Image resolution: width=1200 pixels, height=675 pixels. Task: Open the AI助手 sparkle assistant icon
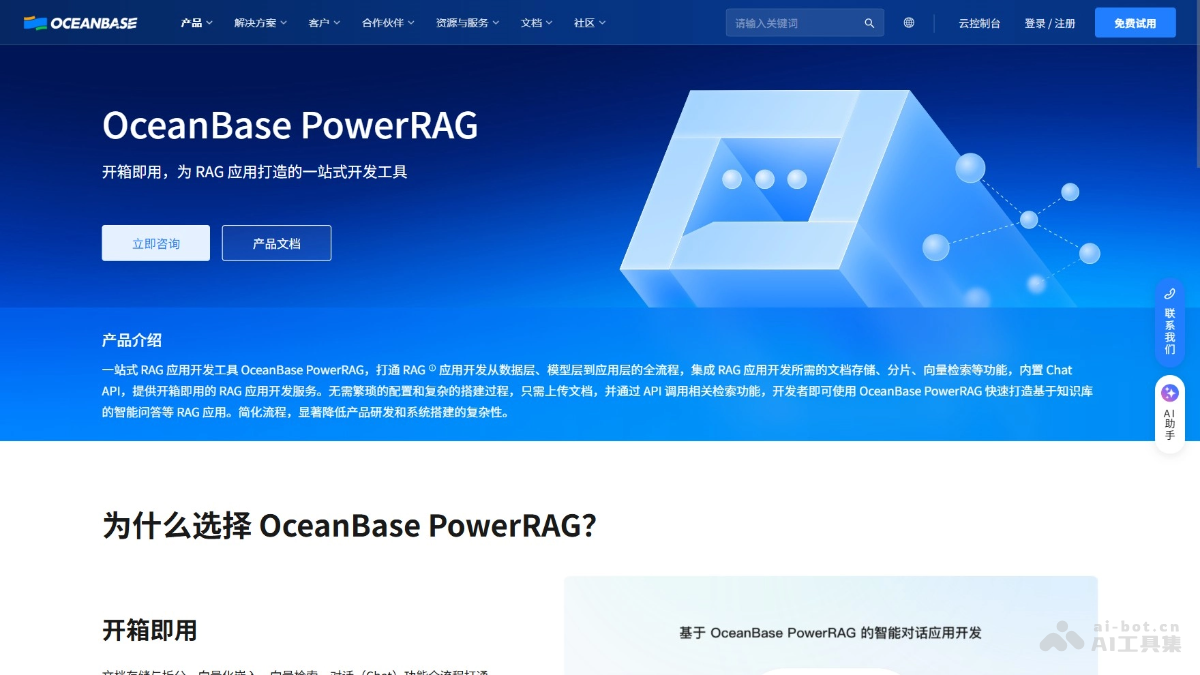(1169, 393)
